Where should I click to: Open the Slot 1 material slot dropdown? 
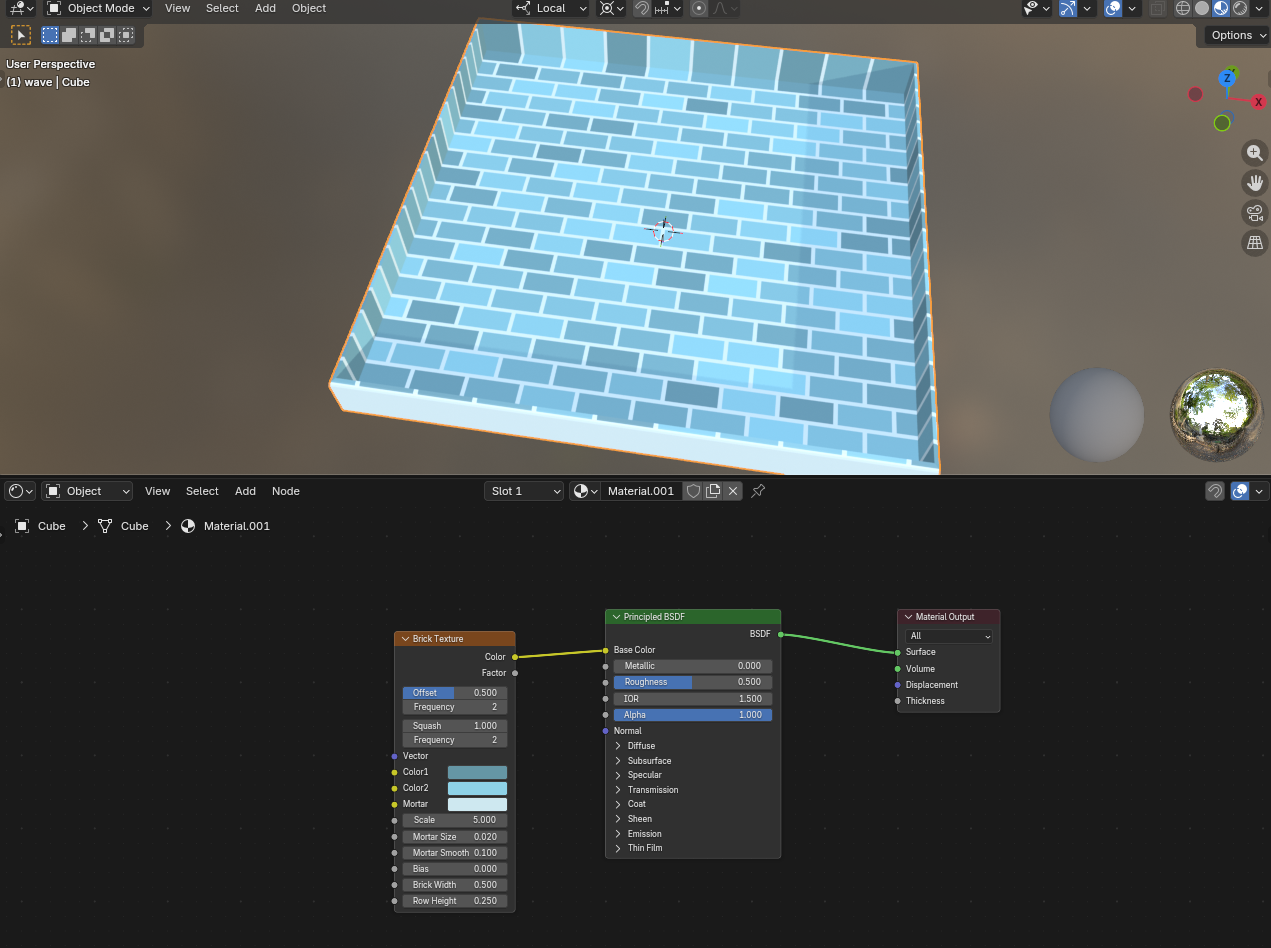[524, 491]
